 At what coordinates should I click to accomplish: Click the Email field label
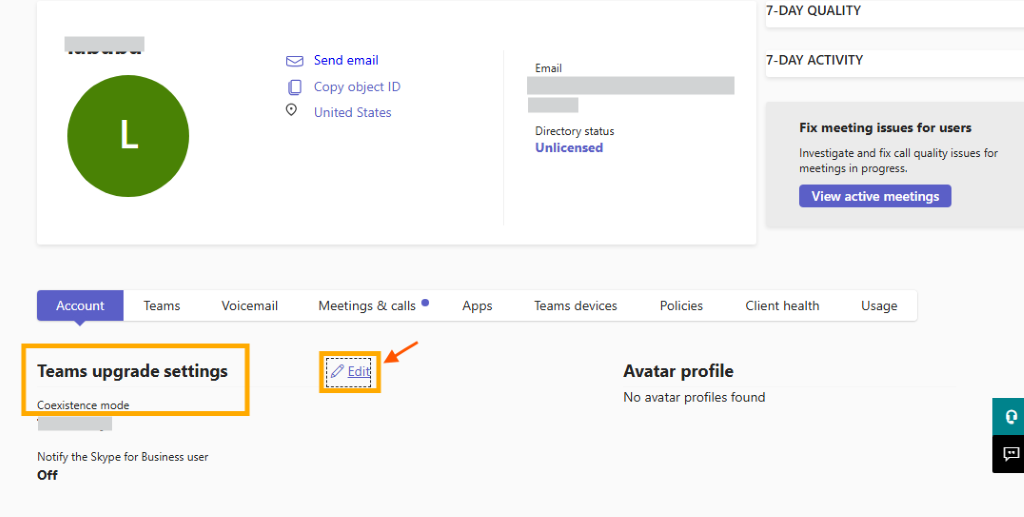pos(549,68)
